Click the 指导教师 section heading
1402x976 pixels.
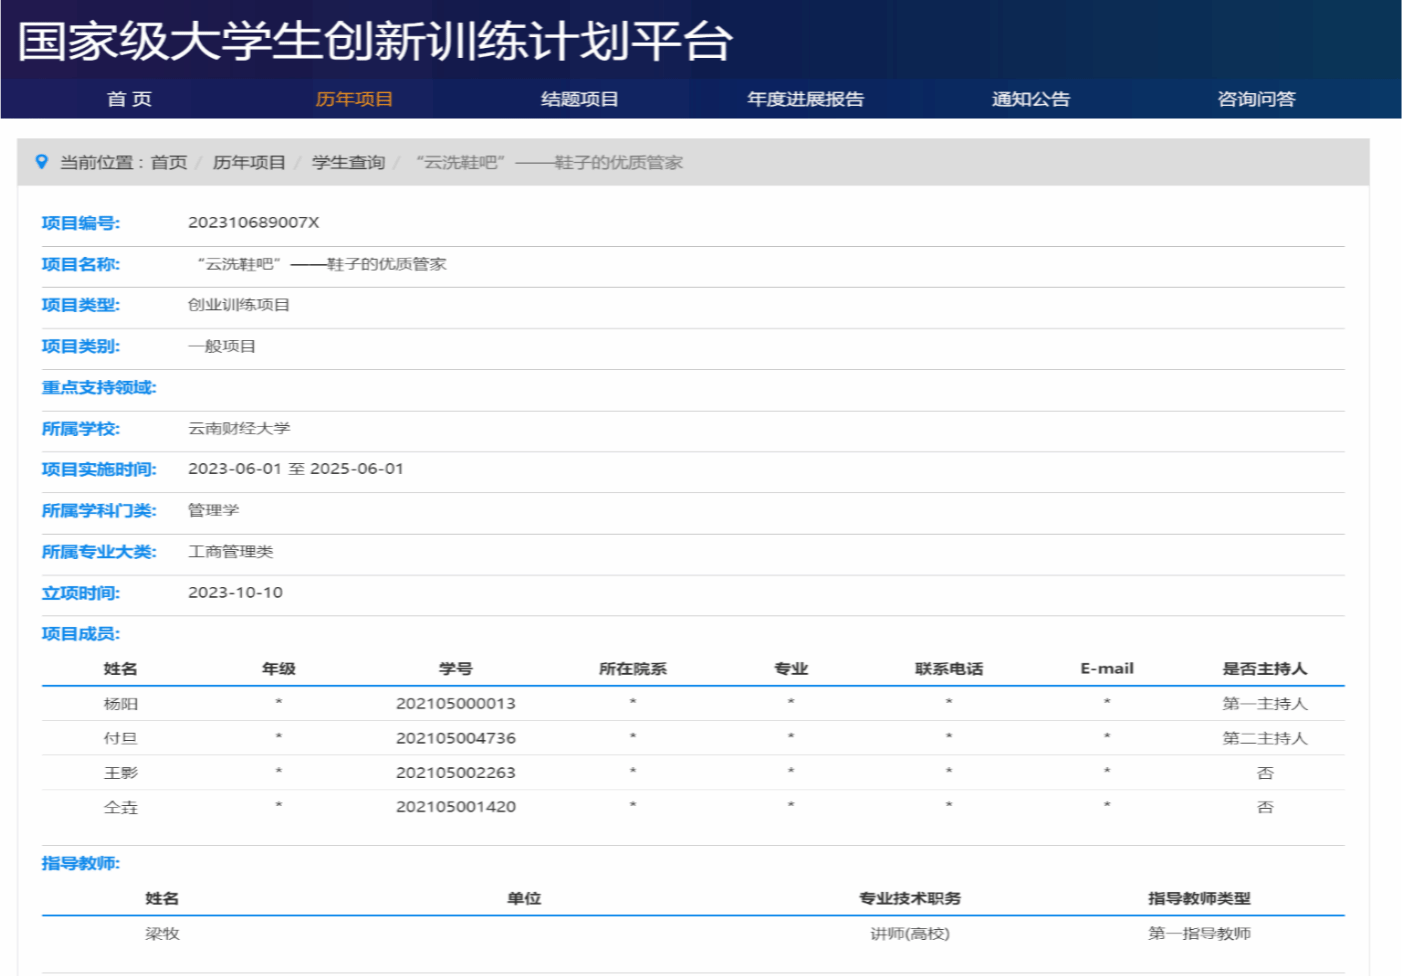[81, 863]
